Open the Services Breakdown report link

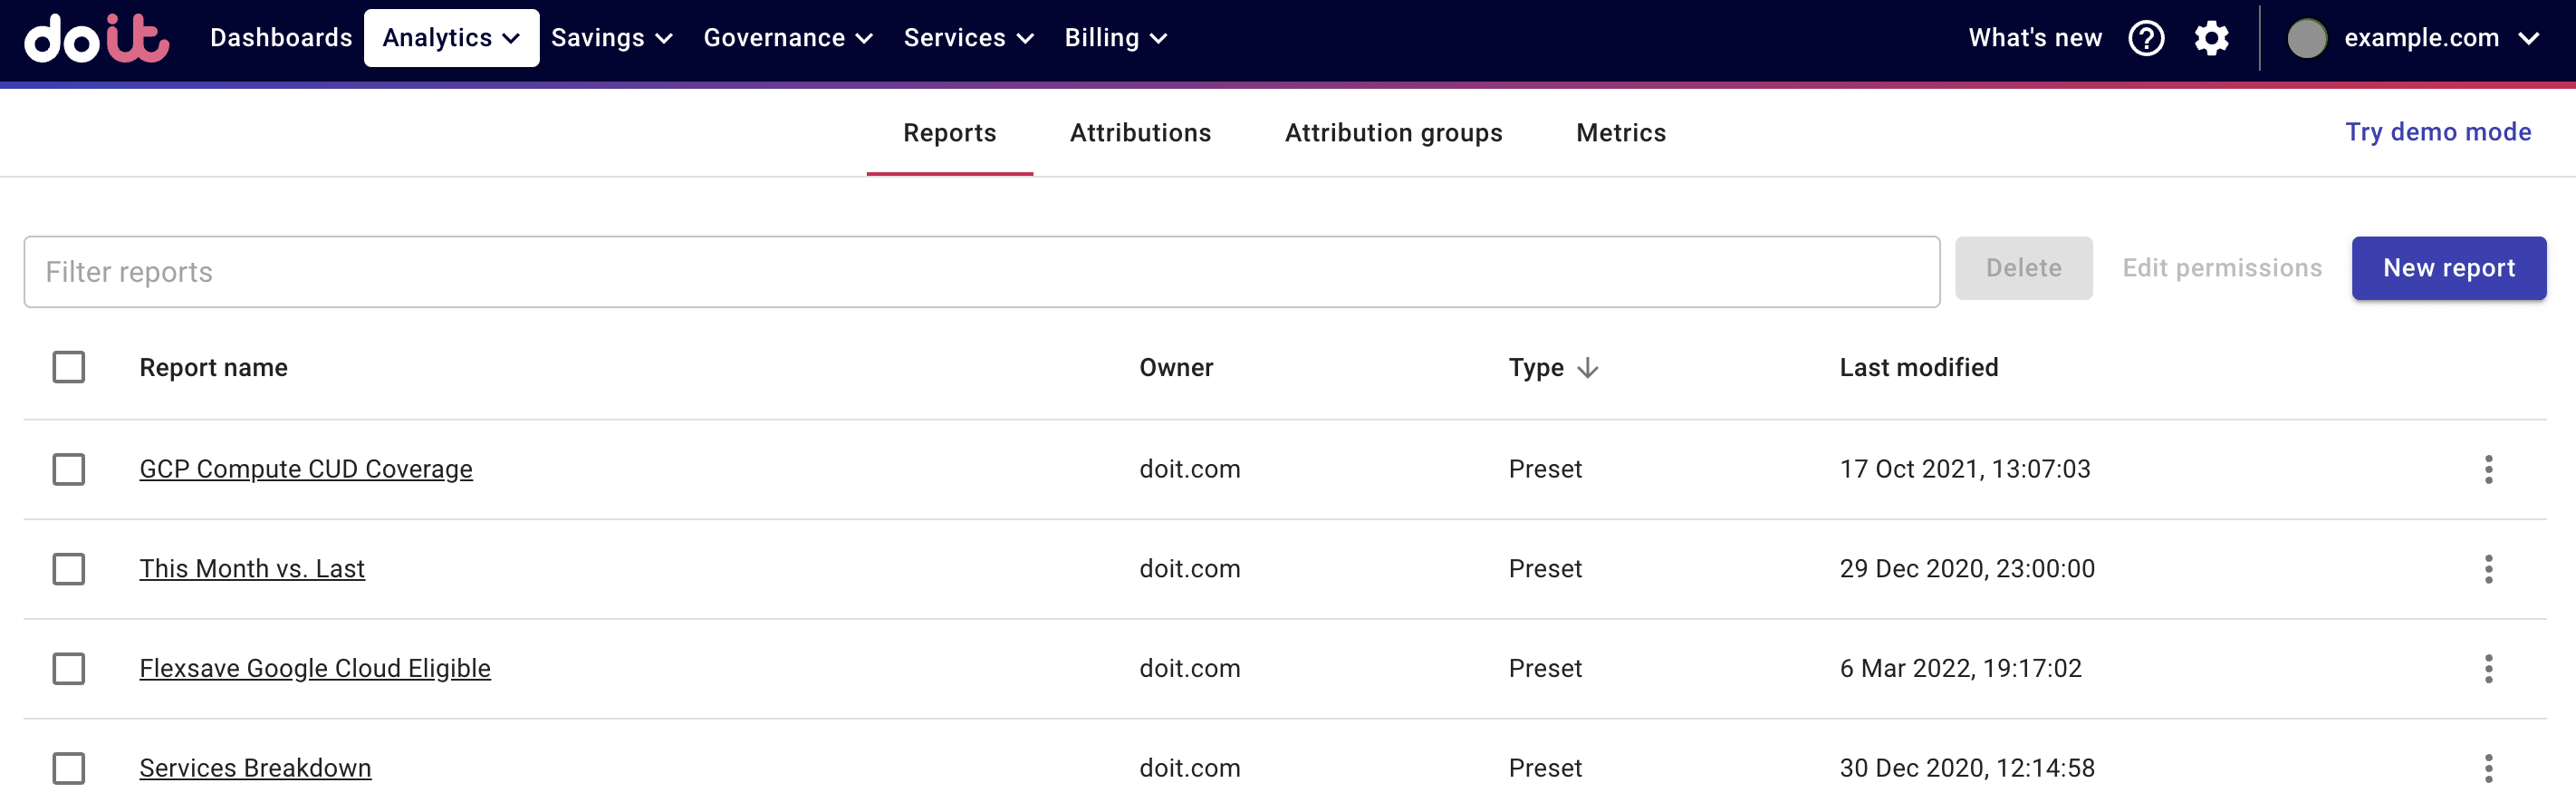coord(255,768)
